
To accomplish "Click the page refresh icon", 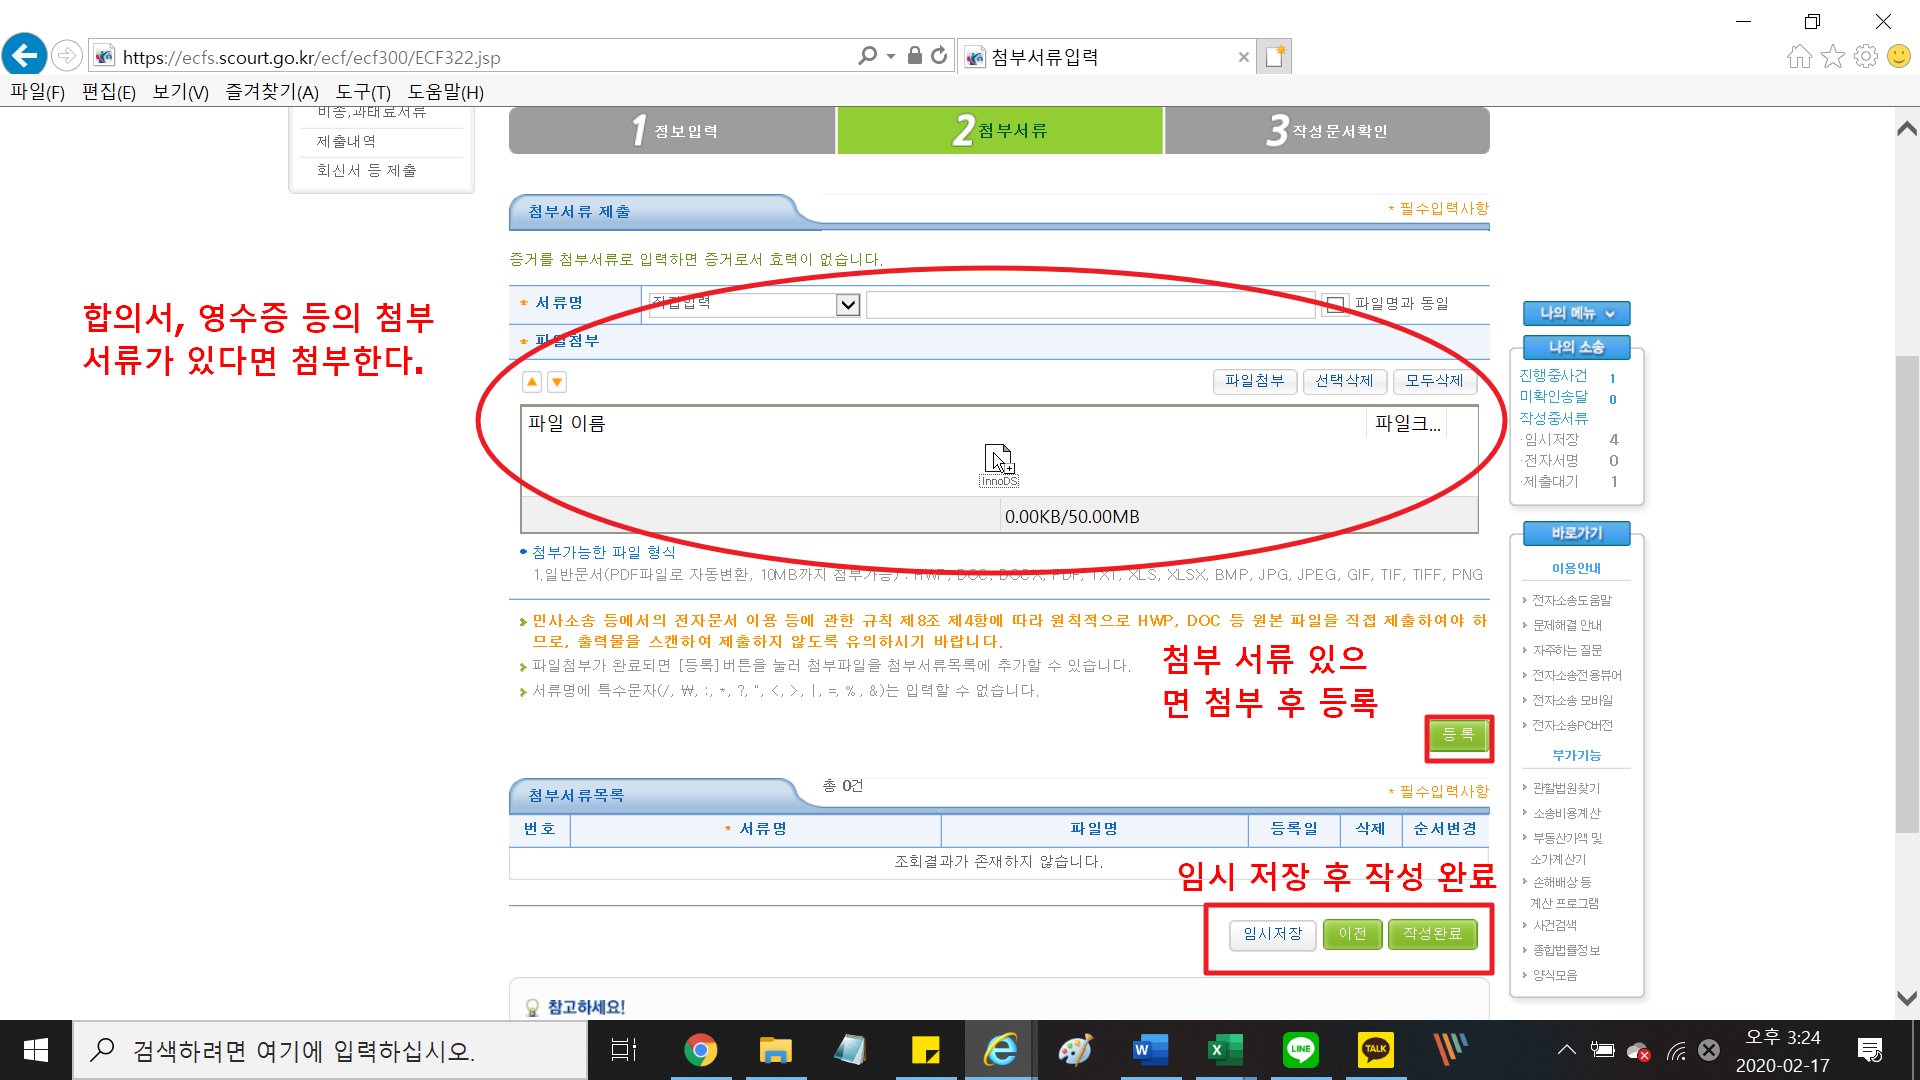I will 939,56.
